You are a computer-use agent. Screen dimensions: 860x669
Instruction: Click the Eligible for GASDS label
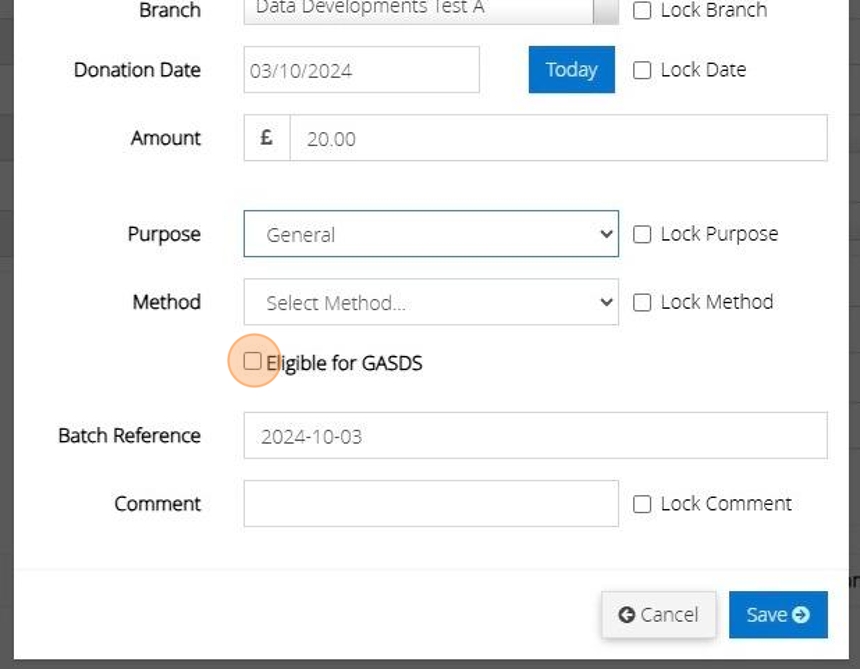(x=344, y=363)
